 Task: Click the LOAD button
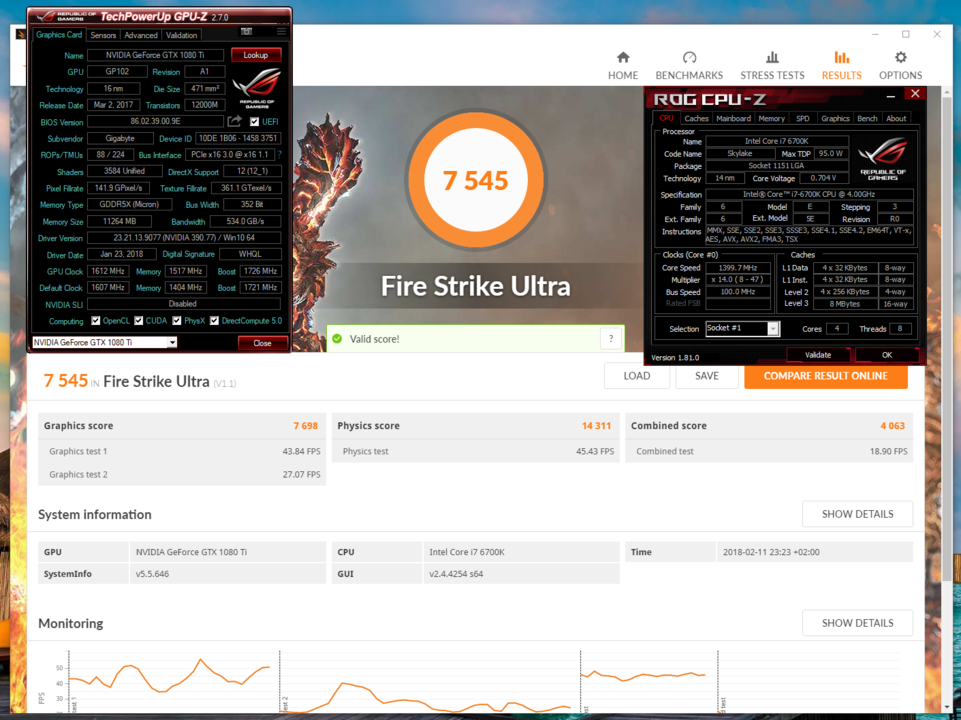(x=637, y=376)
